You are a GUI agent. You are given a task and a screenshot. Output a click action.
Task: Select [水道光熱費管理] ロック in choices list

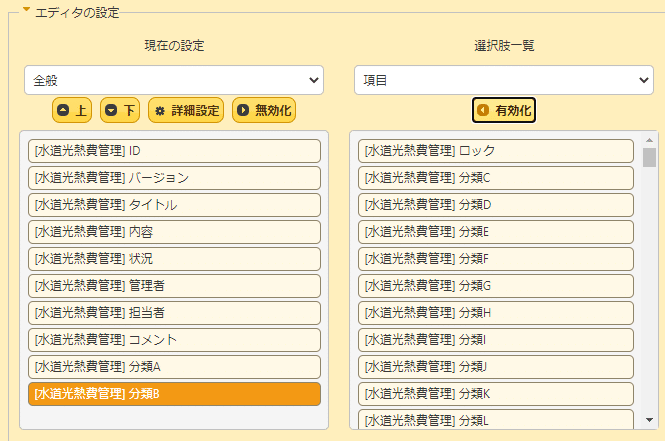click(496, 151)
